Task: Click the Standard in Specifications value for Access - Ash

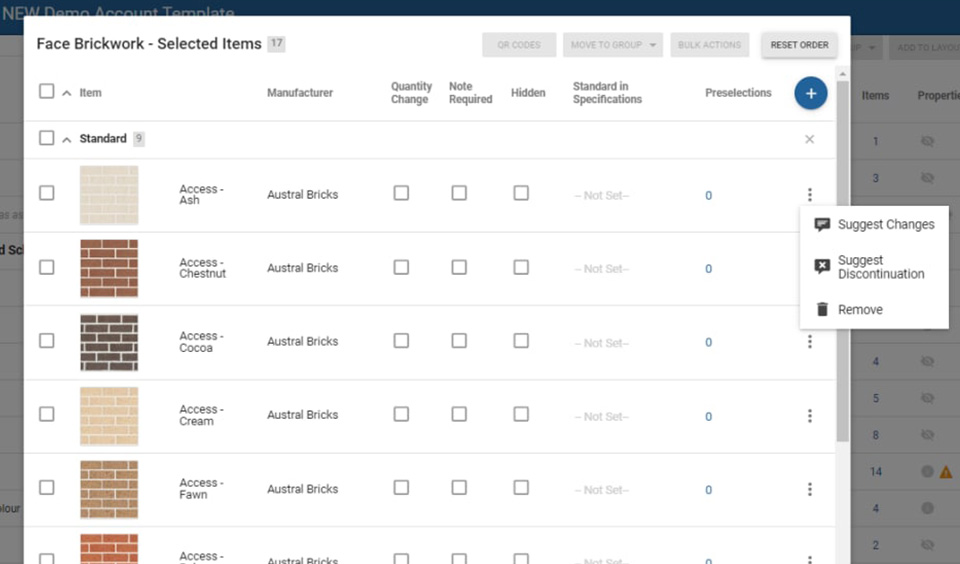Action: coord(601,195)
